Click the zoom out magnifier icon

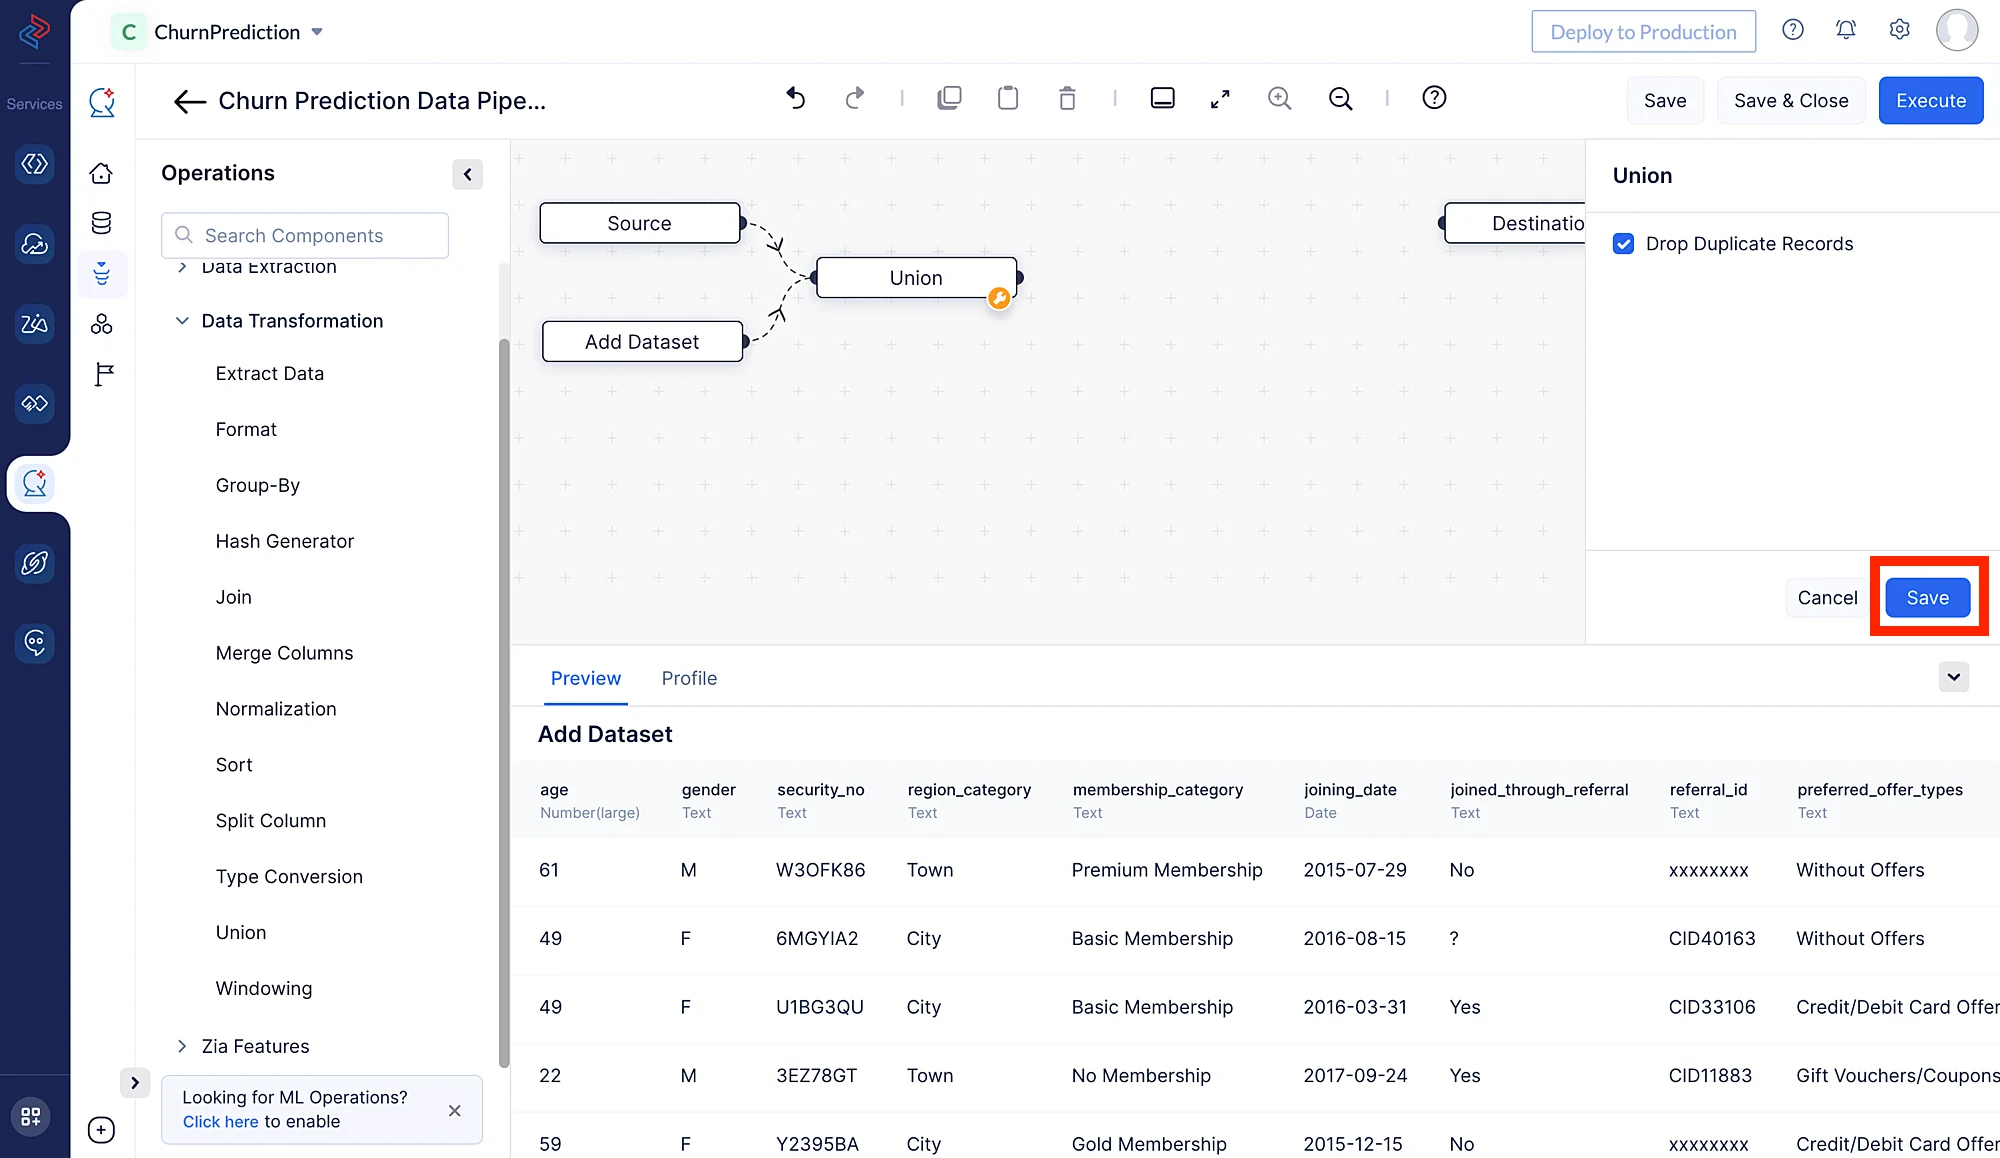click(x=1340, y=98)
